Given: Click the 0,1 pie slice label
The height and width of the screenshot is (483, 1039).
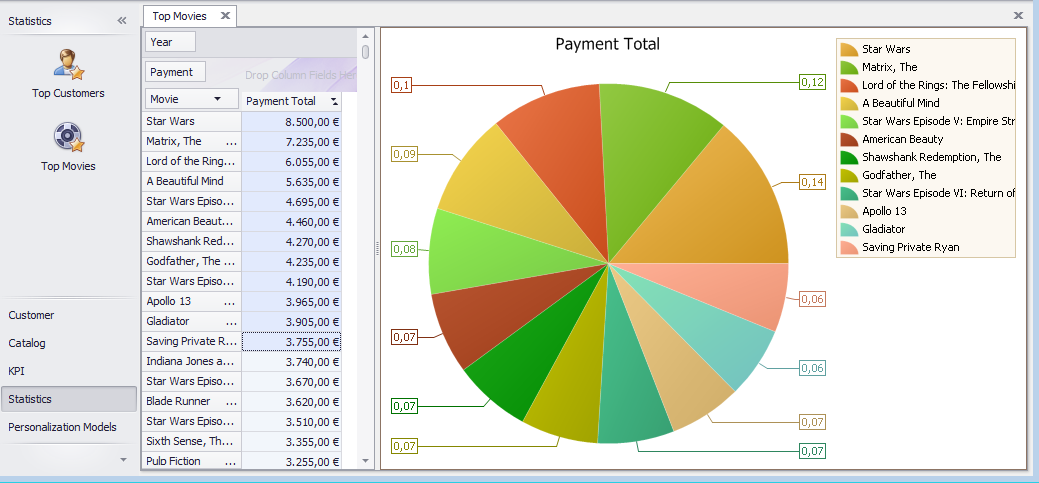Looking at the screenshot, I should click(402, 85).
